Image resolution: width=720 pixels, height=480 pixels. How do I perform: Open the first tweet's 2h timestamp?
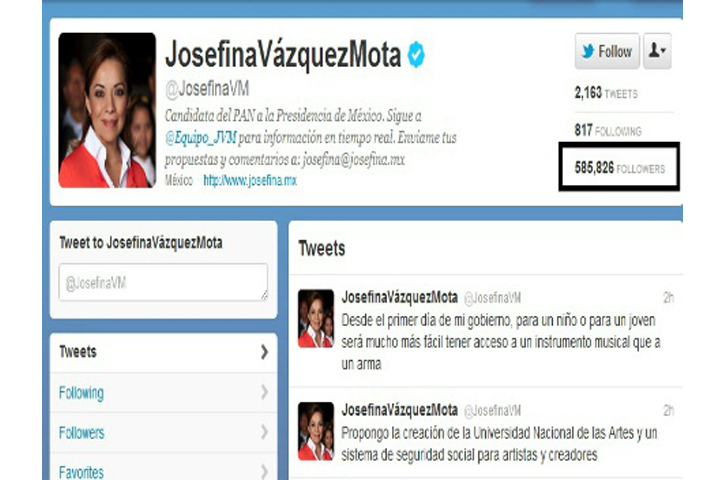[669, 298]
